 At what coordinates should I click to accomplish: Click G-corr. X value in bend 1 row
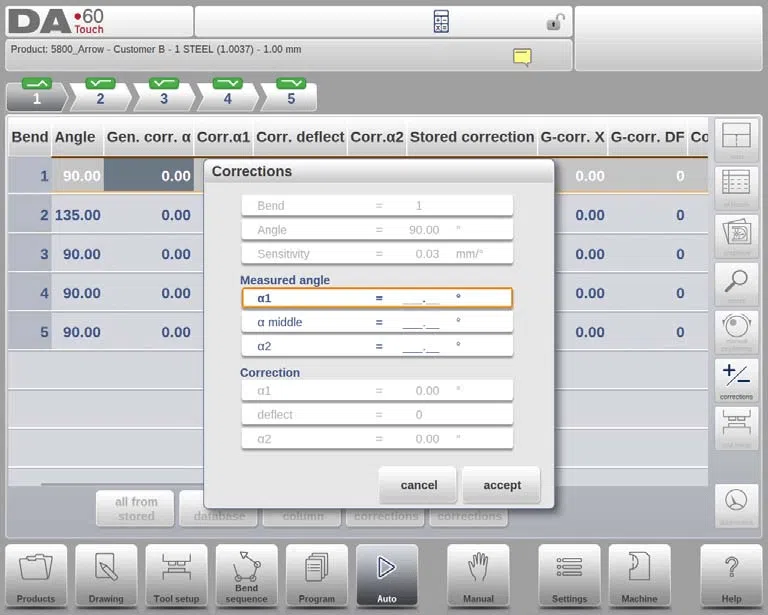pos(590,176)
